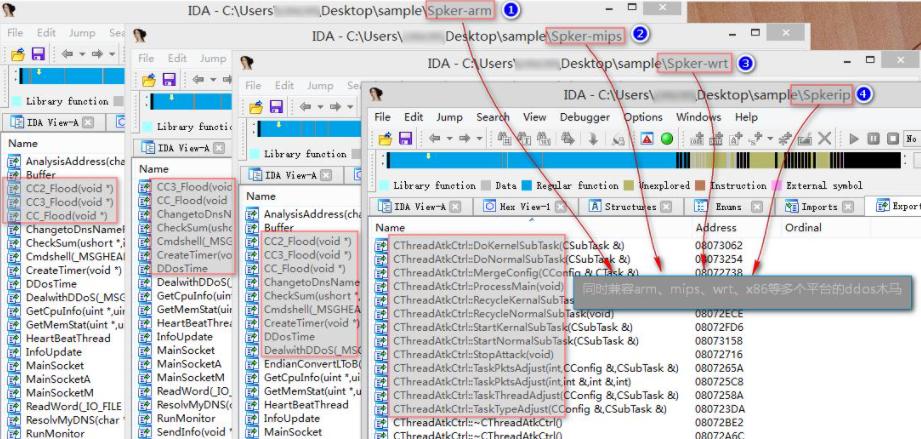Open File menu in Spkerip window

tap(382, 117)
